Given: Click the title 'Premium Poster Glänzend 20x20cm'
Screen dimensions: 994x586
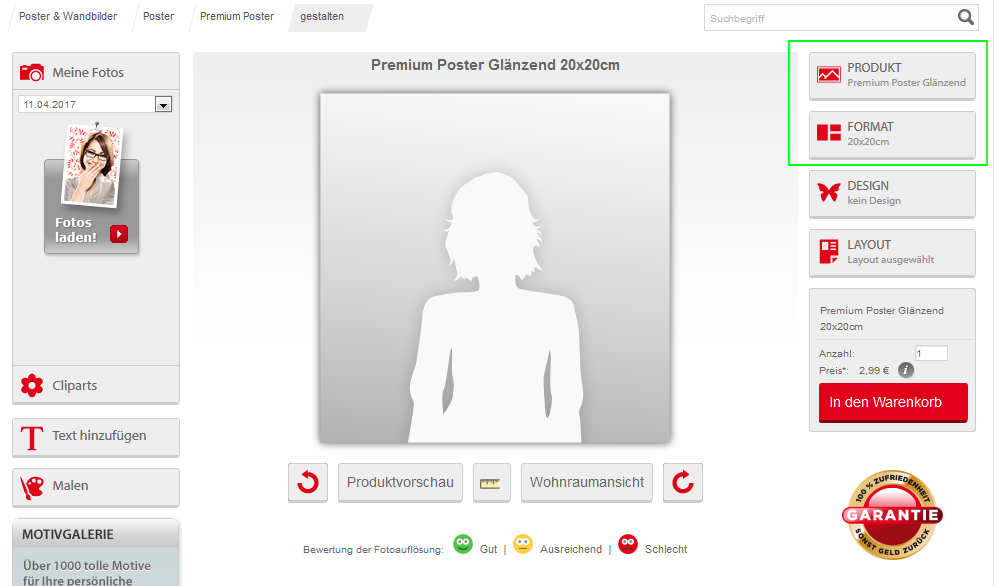Looking at the screenshot, I should (x=495, y=65).
